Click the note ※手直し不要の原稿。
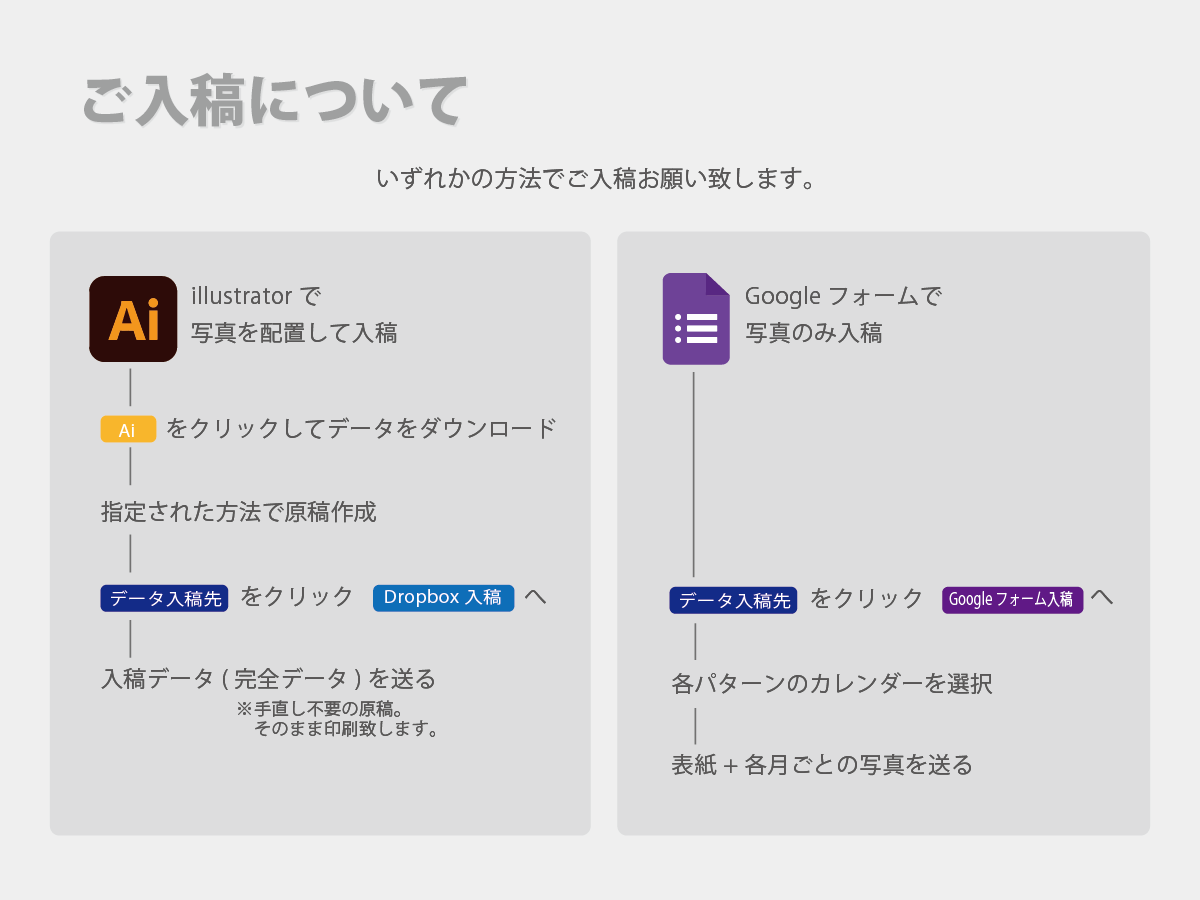This screenshot has height=900, width=1200. (x=320, y=709)
